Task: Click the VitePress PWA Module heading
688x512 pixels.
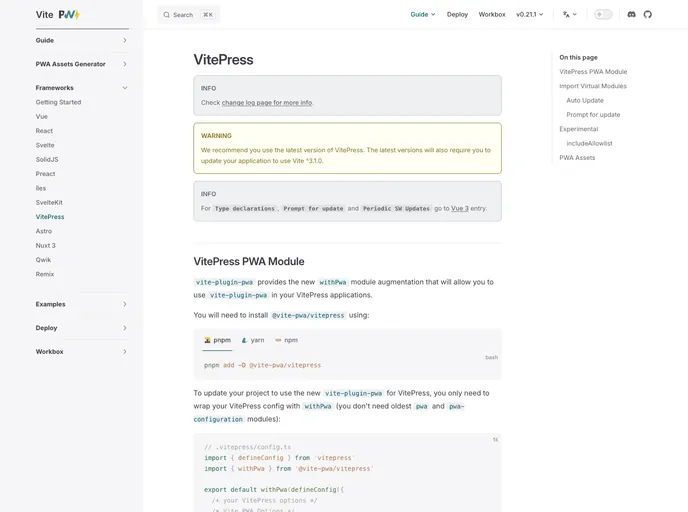Action: click(x=249, y=261)
